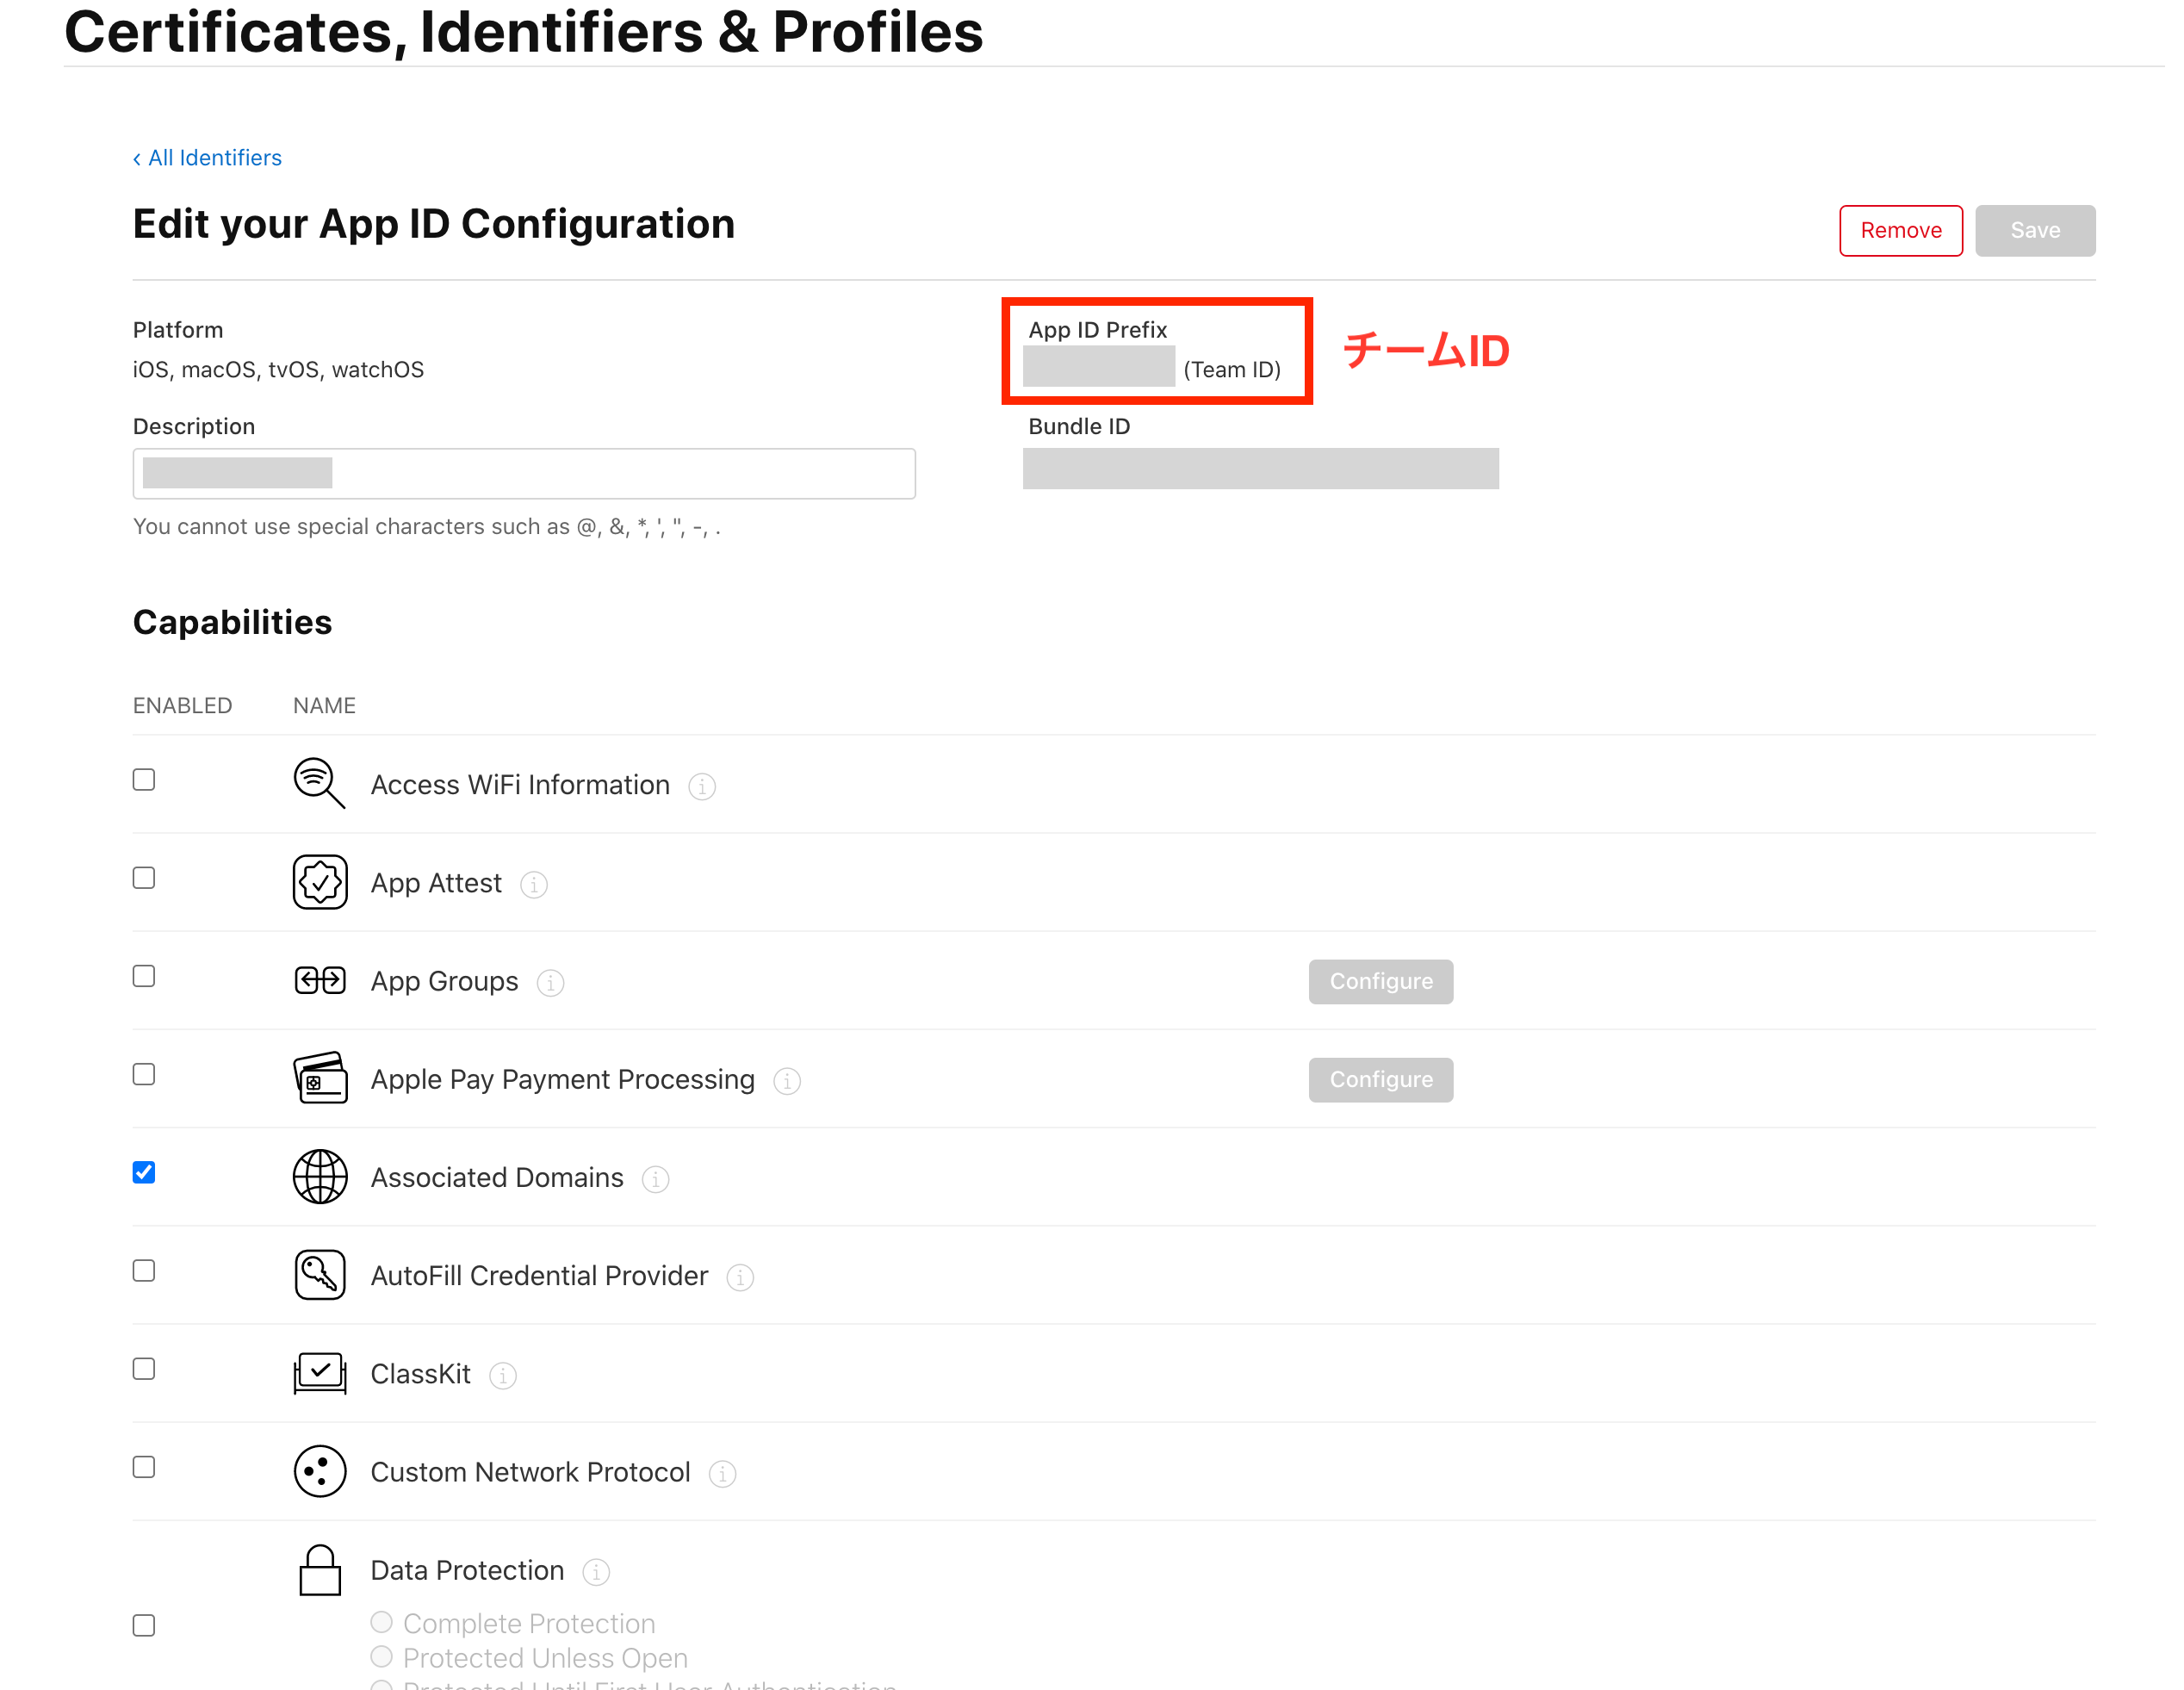Disable the Associated Domains capability
Screen dimensions: 2184x1690
(x=144, y=1172)
